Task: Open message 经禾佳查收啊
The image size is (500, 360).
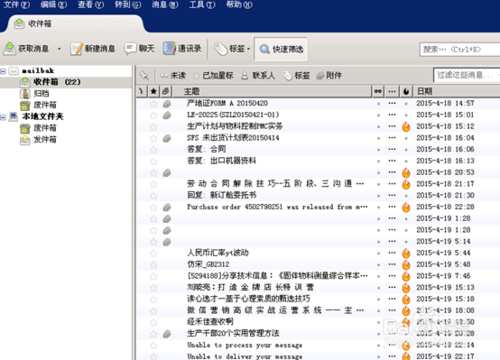Action: click(x=210, y=322)
